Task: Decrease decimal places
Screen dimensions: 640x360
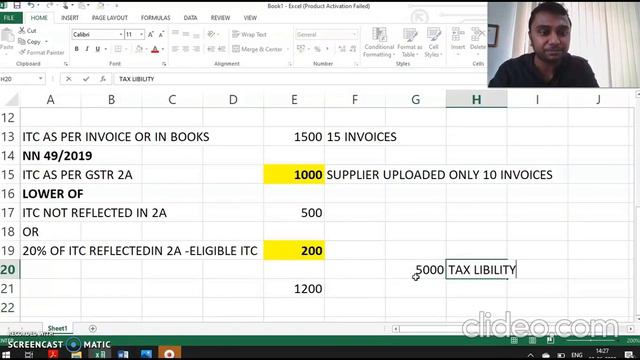Action: pyautogui.click(x=353, y=49)
